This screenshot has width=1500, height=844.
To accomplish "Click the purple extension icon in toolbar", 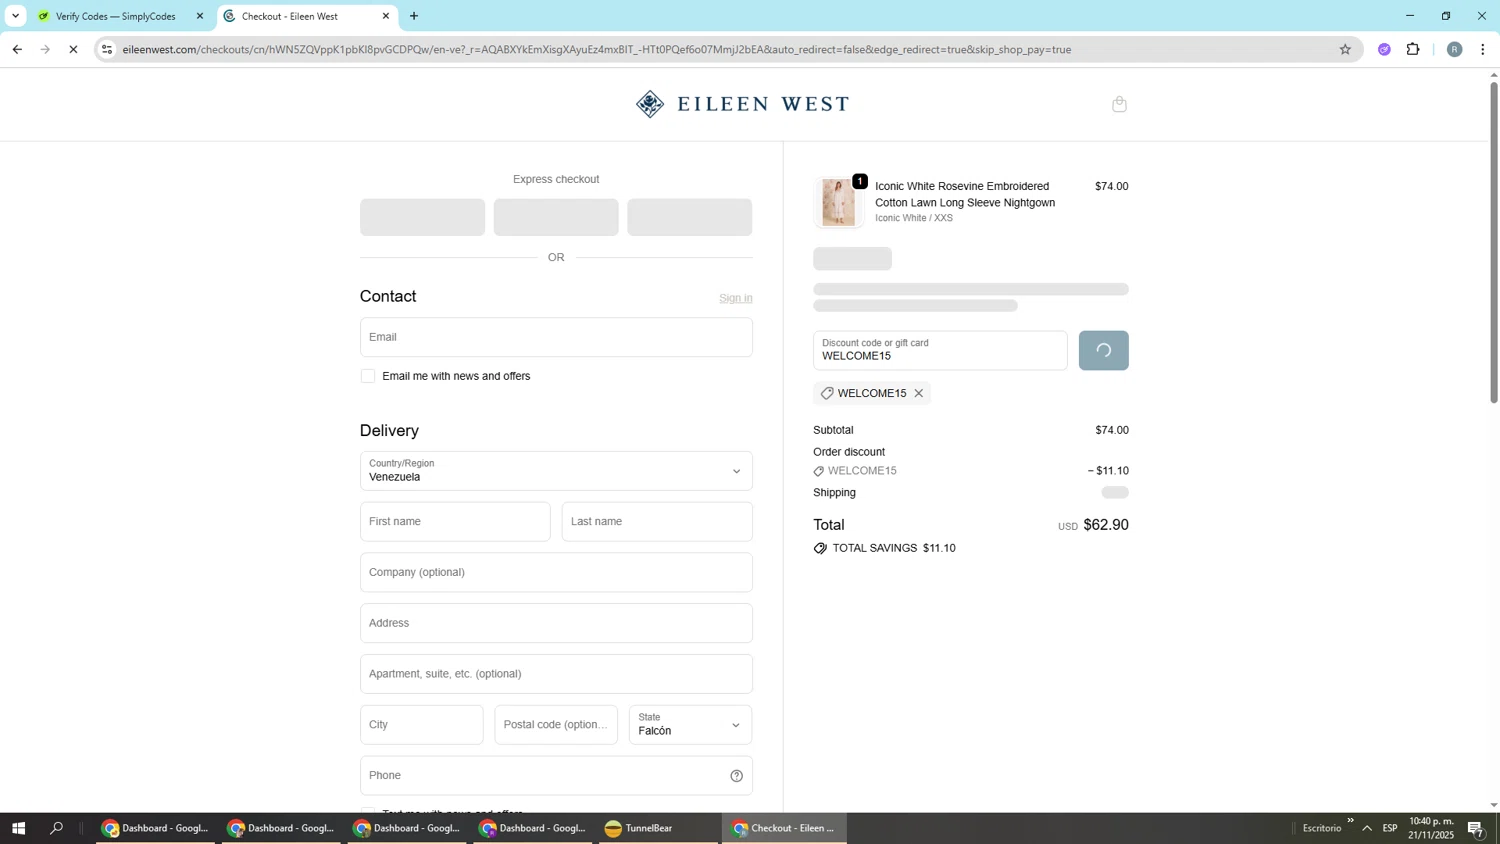I will pyautogui.click(x=1384, y=49).
